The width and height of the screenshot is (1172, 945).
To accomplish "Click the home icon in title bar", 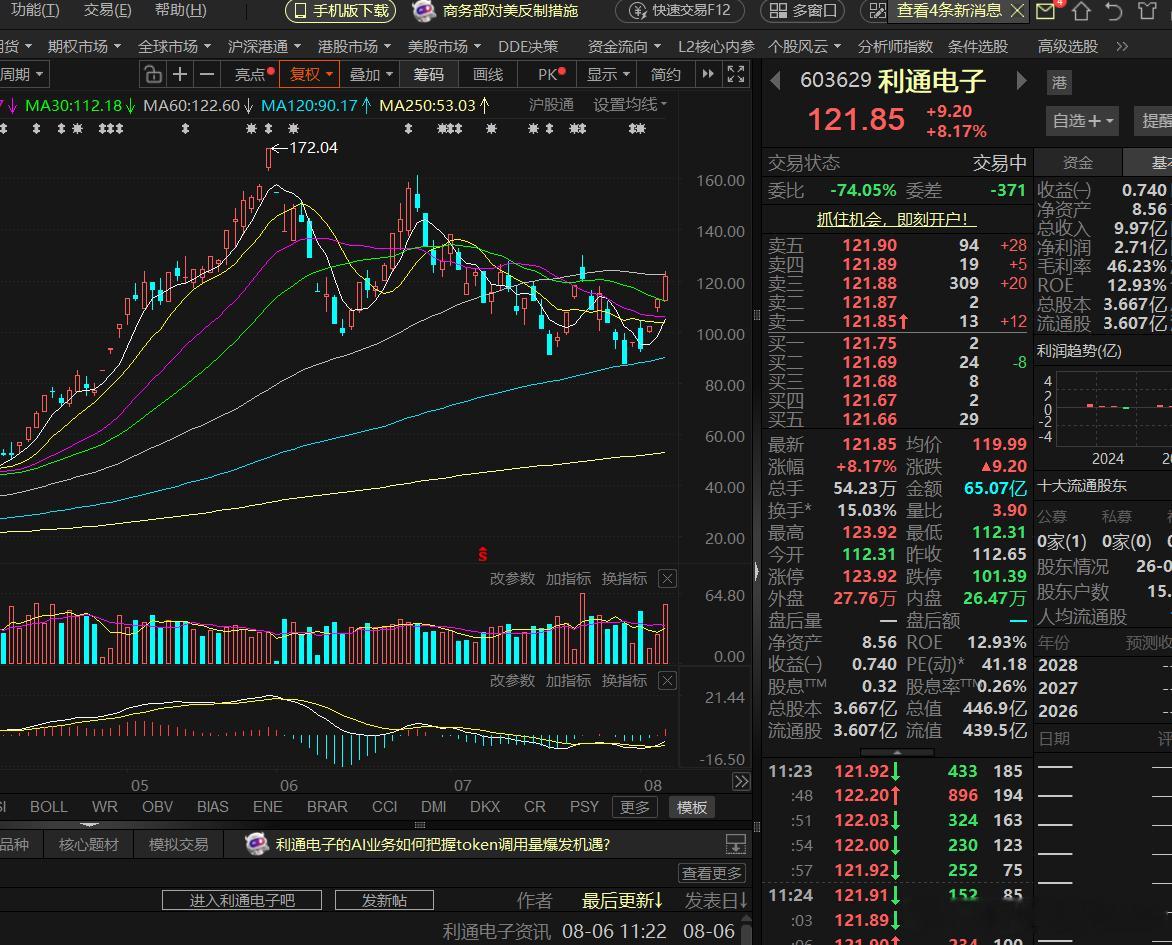I will click(x=1081, y=10).
